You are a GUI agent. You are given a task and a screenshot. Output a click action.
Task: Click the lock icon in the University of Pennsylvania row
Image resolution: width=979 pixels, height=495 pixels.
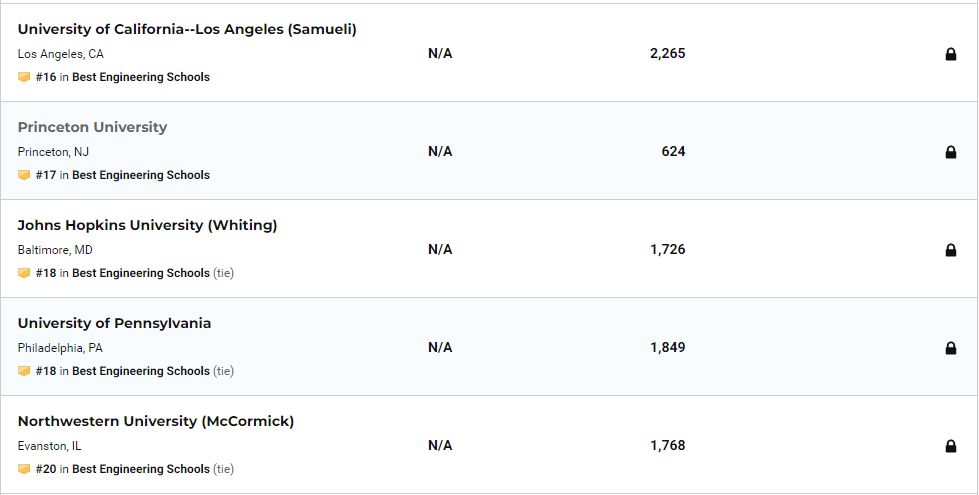(x=951, y=348)
